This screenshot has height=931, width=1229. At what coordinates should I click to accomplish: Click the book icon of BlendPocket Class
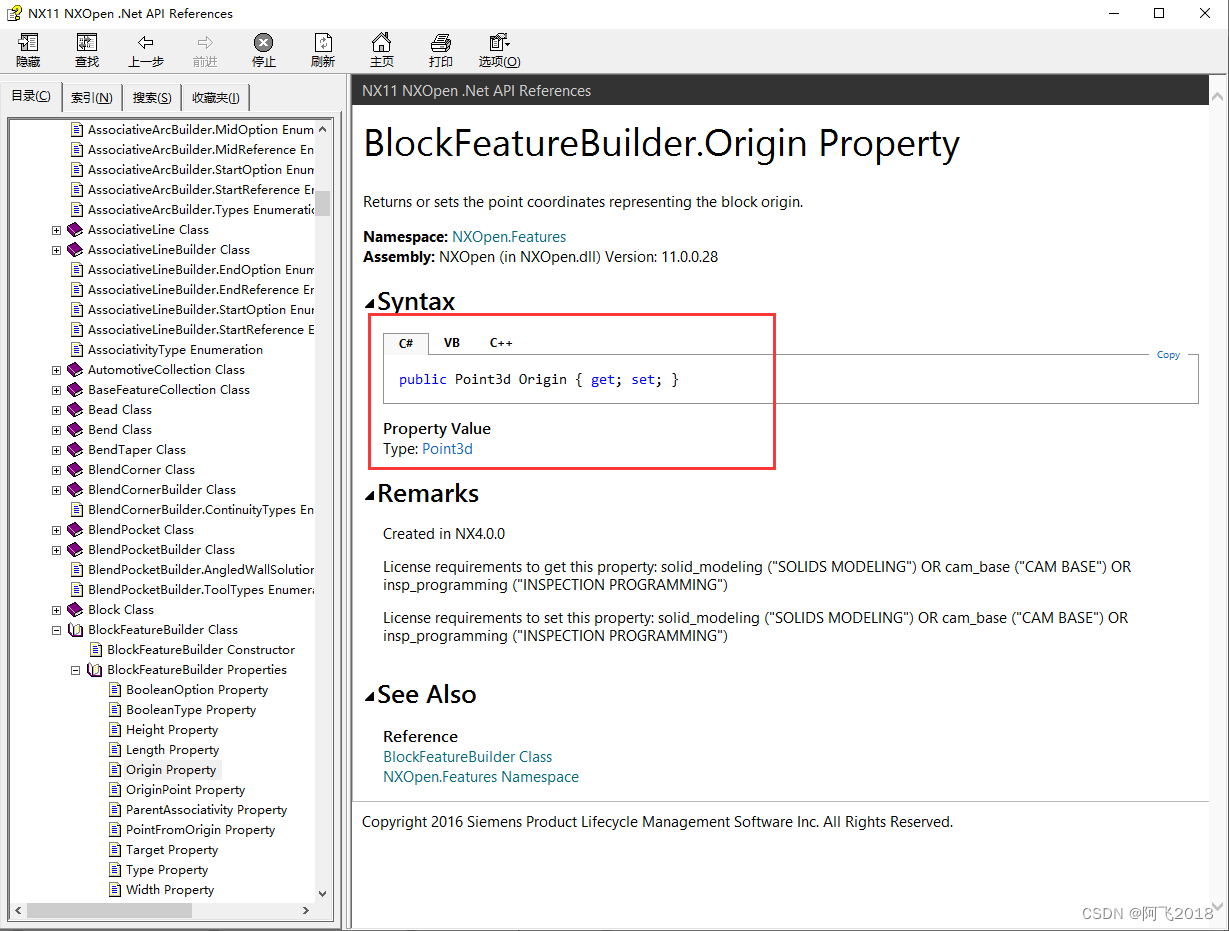pyautogui.click(x=75, y=530)
